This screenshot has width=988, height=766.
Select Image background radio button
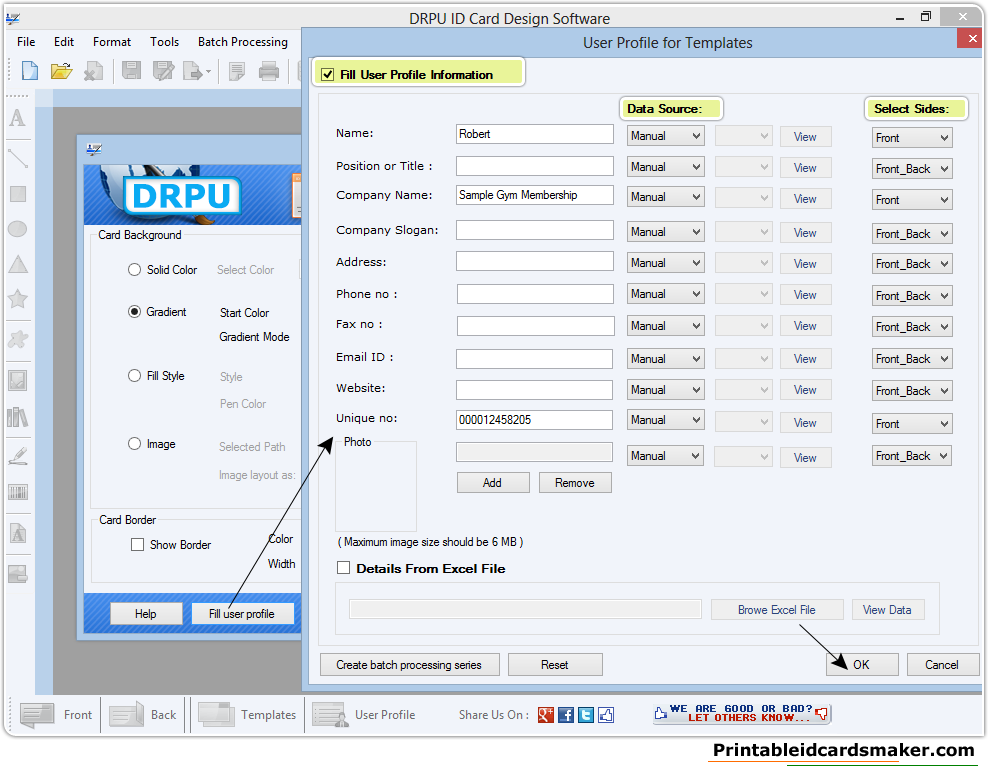point(134,443)
